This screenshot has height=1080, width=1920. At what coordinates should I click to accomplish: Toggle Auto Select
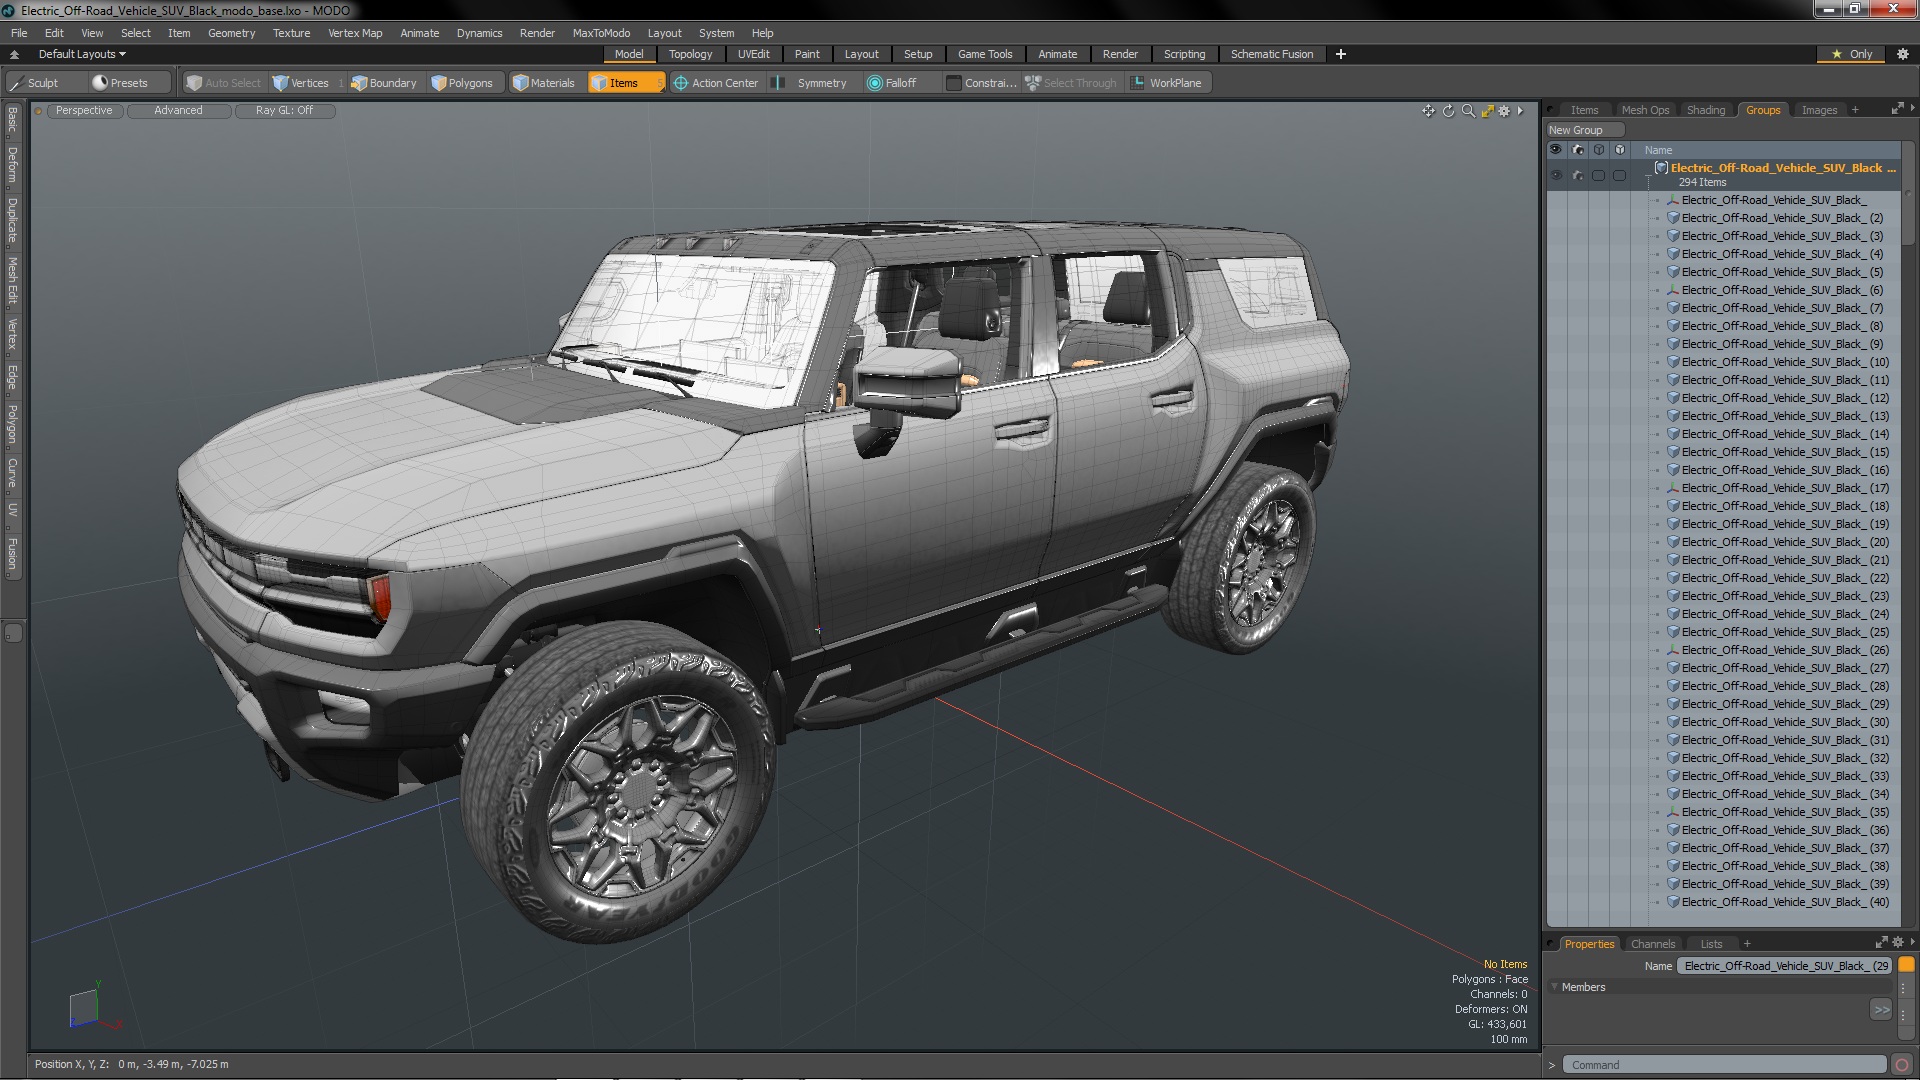point(223,83)
